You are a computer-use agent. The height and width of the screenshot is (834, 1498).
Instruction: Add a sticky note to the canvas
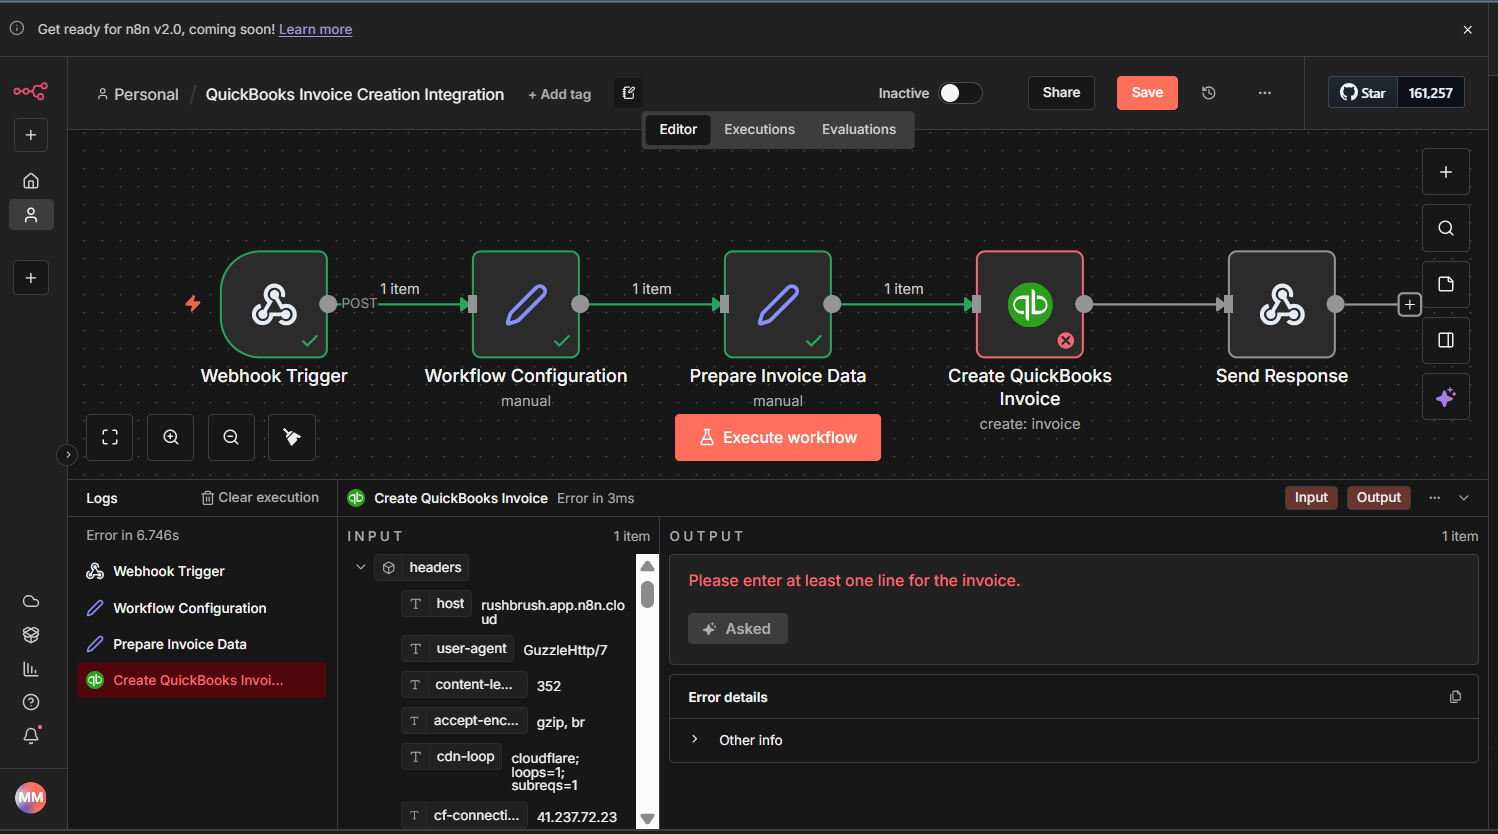tap(1445, 284)
